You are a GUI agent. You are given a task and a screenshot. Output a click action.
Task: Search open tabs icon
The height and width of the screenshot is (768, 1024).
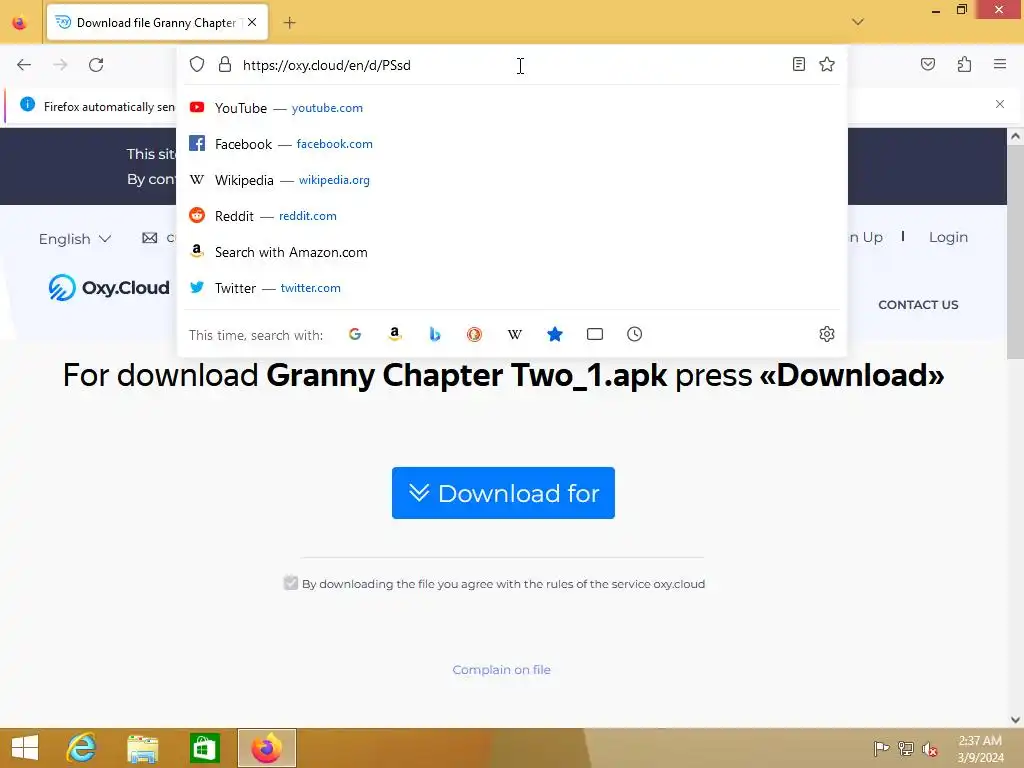tap(595, 334)
